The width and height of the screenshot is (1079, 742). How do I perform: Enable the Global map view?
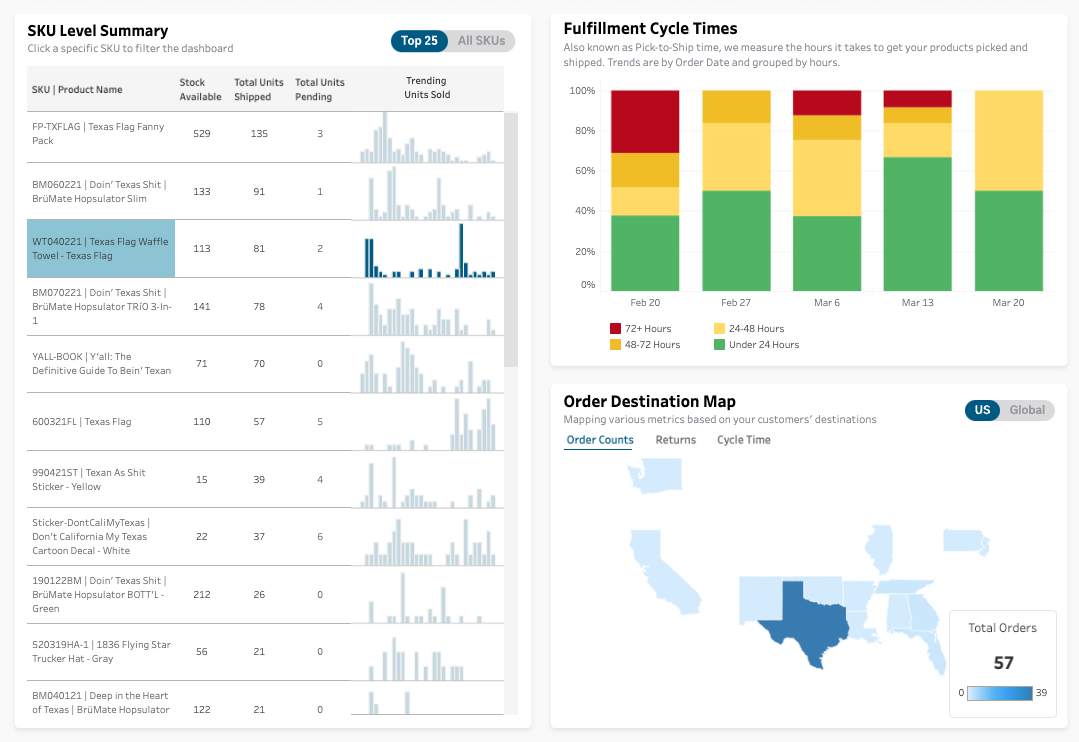point(1029,410)
